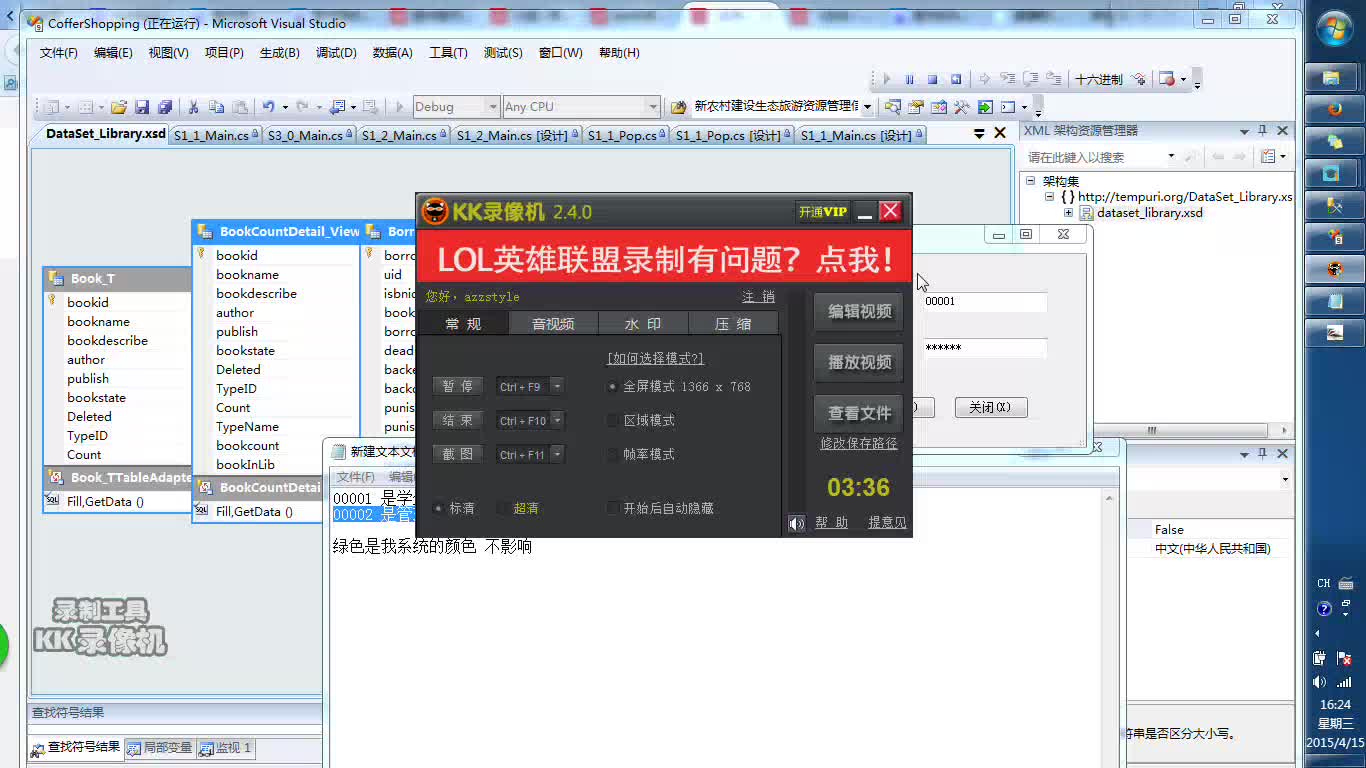Click the Find in Files folder icon
The height and width of the screenshot is (768, 1366).
679,107
